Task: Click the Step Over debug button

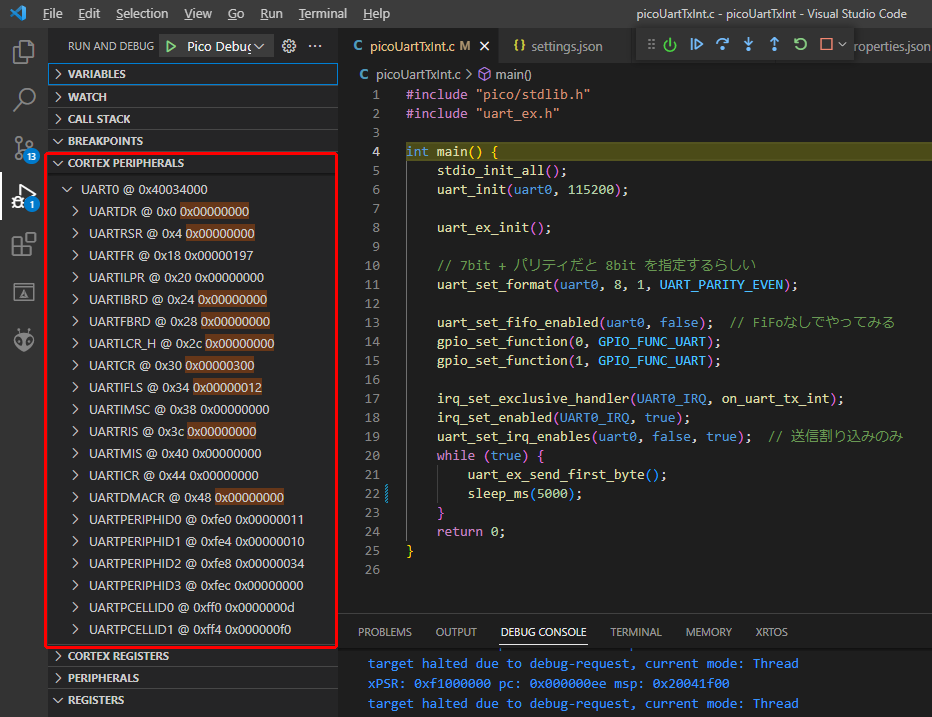Action: (722, 45)
